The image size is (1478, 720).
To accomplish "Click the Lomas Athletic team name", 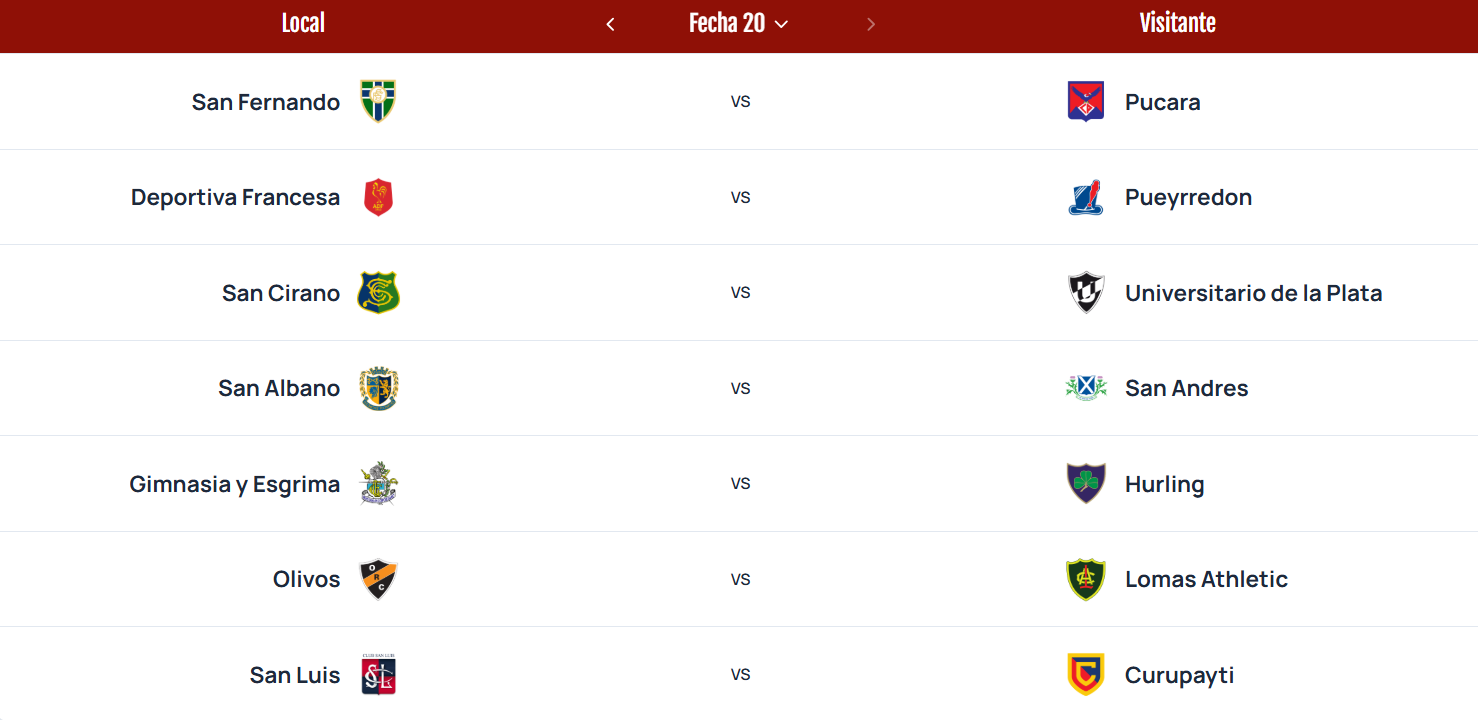I will click(x=1206, y=579).
